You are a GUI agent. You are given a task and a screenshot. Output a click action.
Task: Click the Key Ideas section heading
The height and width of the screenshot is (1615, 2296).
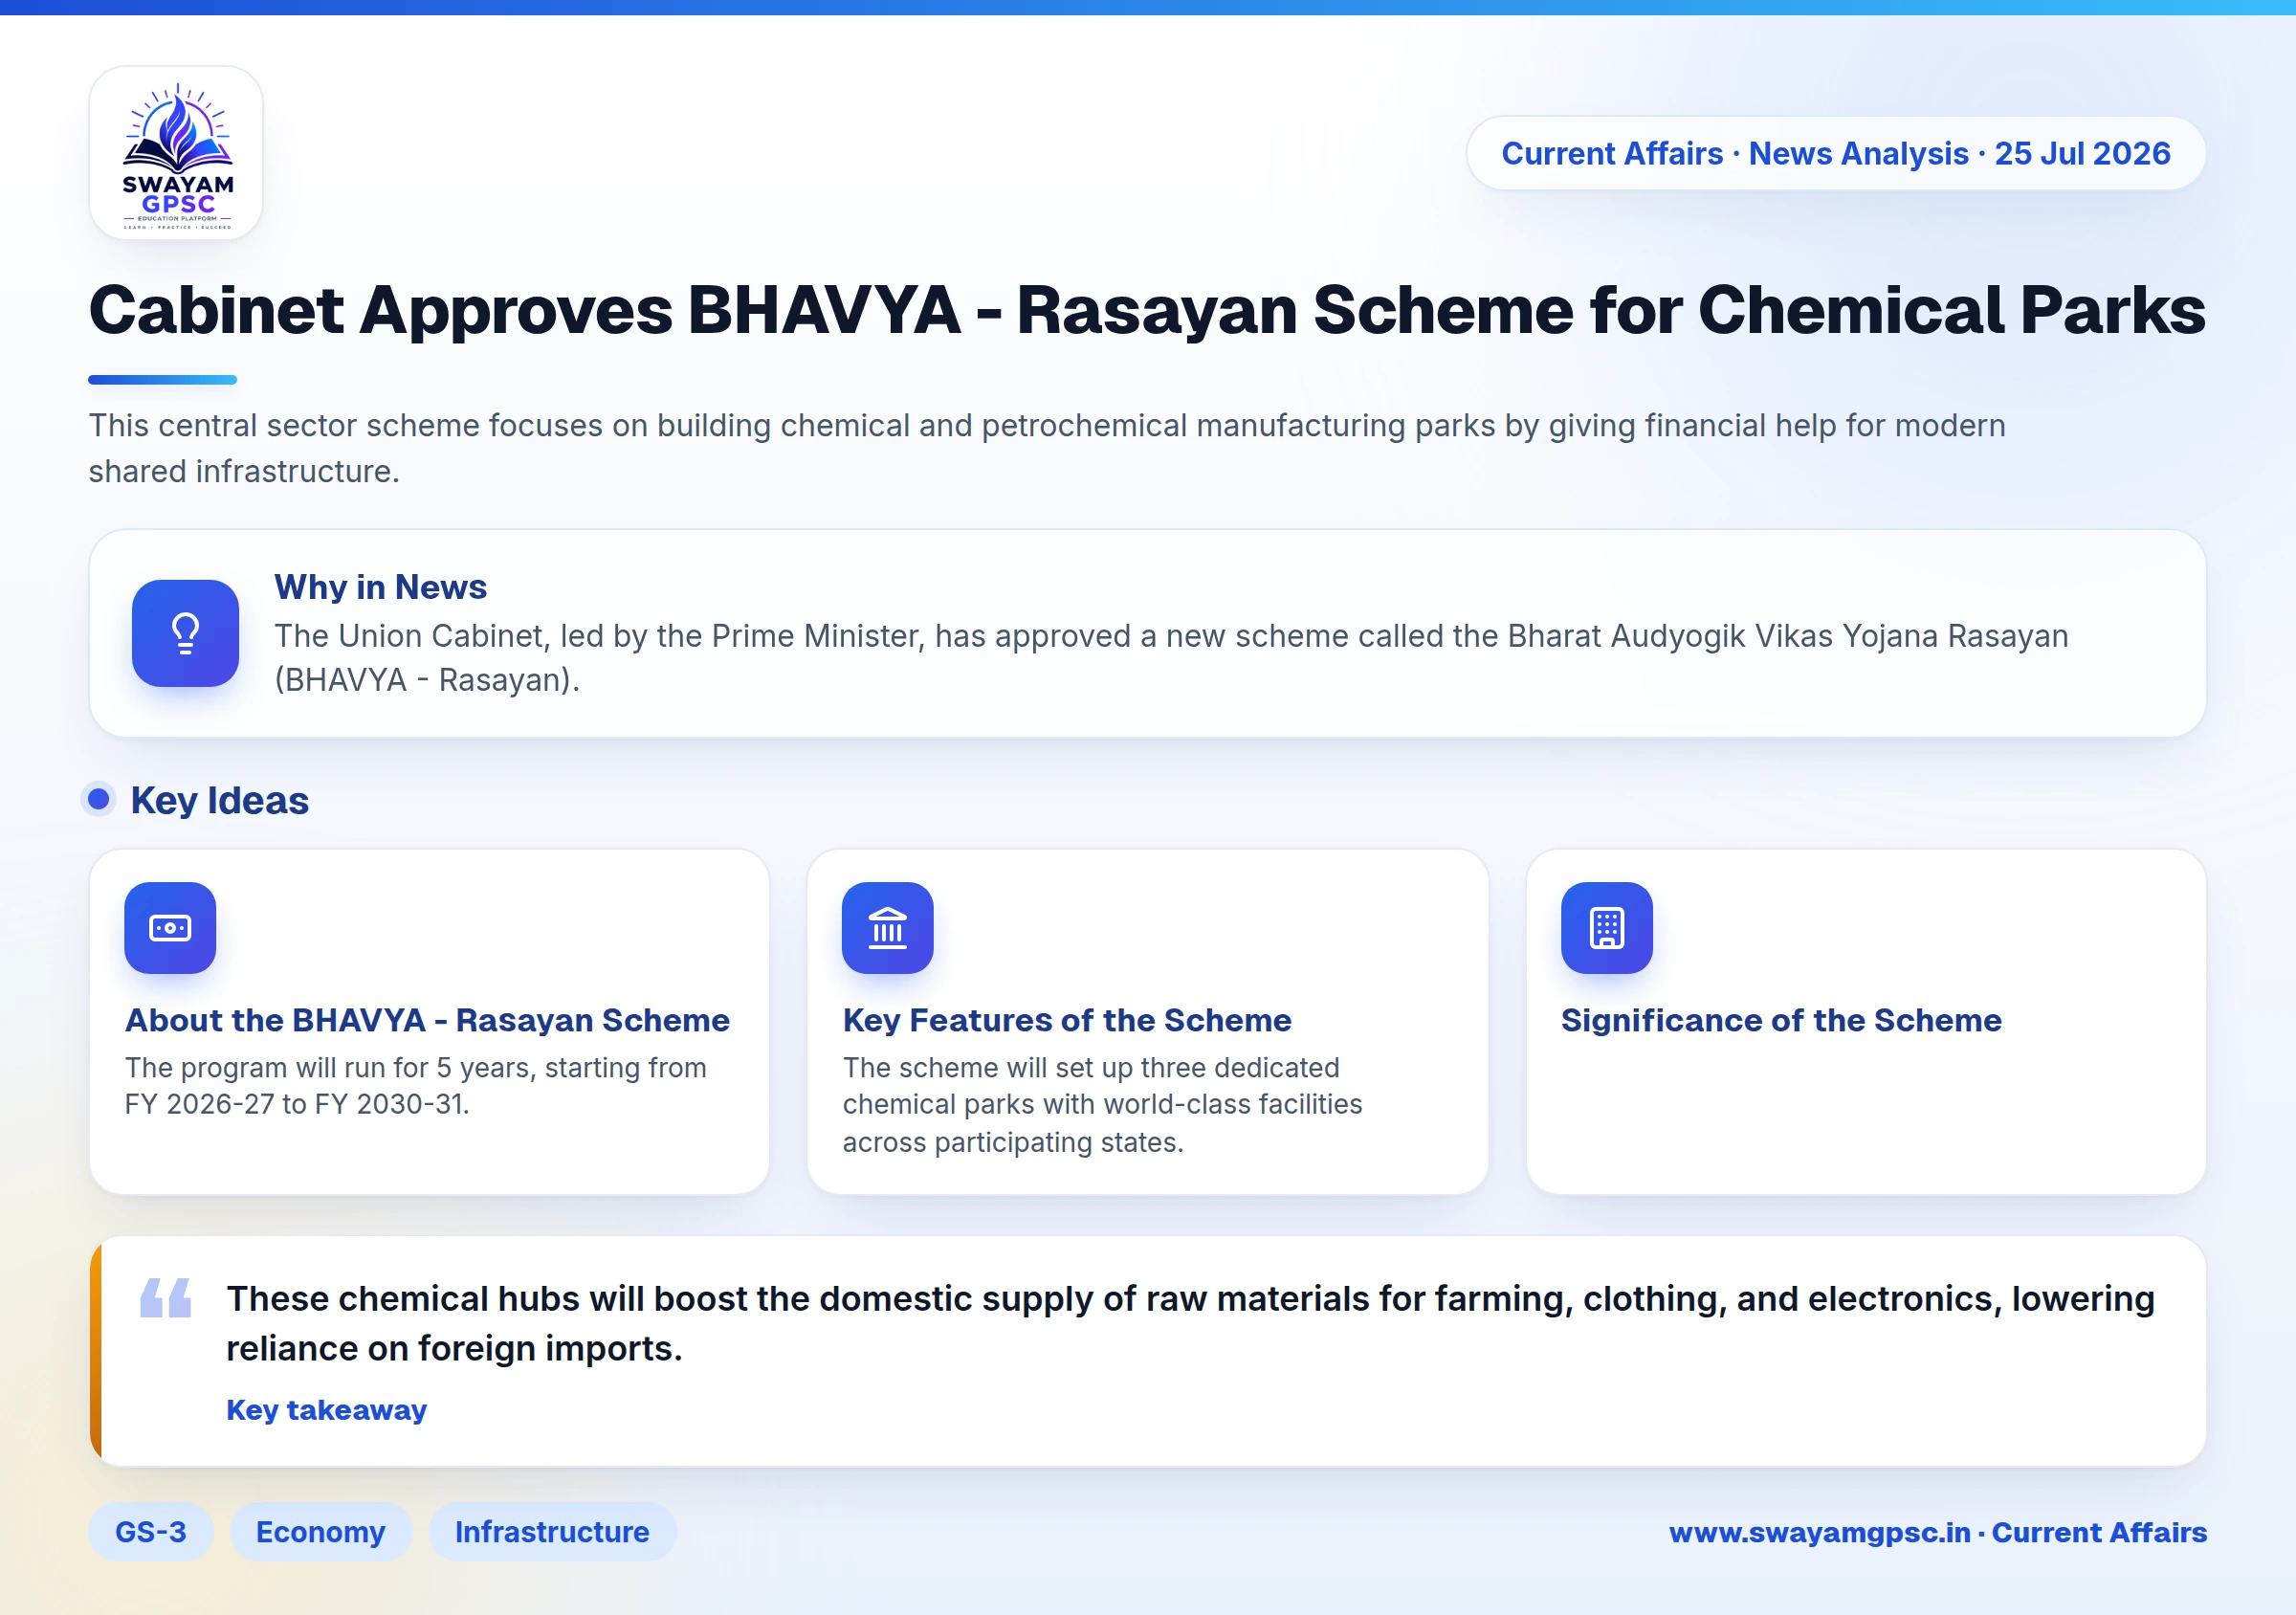pos(219,800)
